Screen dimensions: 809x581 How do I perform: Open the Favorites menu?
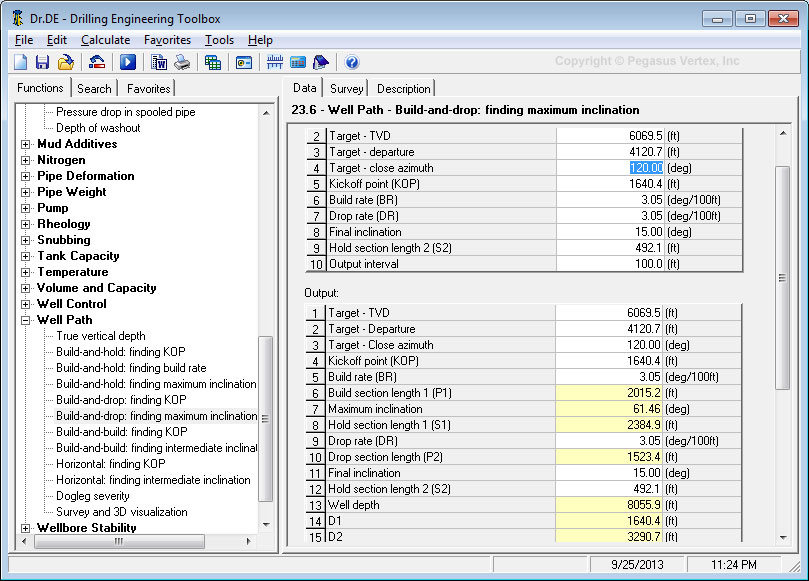(167, 40)
